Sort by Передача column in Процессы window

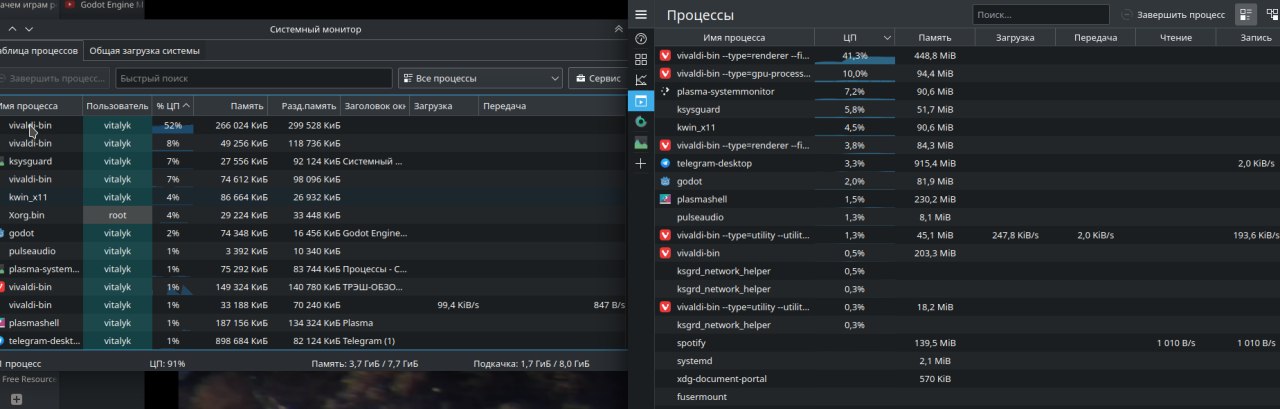tap(1096, 37)
